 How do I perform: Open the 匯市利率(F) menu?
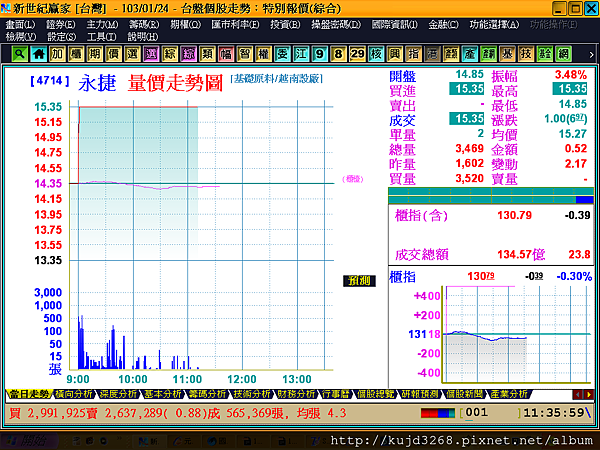235,24
